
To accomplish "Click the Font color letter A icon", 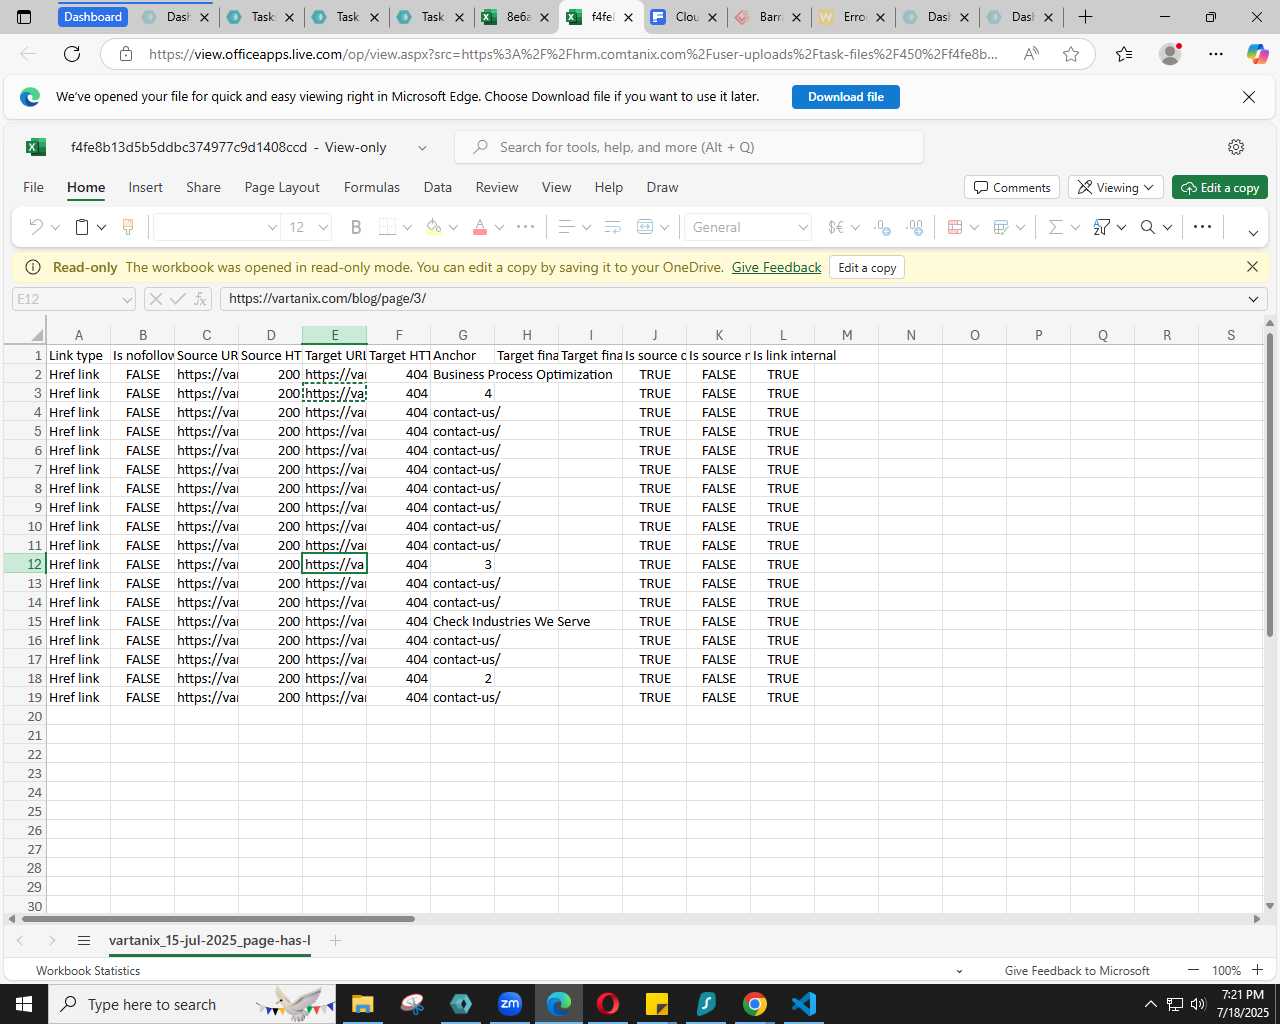I will (480, 227).
